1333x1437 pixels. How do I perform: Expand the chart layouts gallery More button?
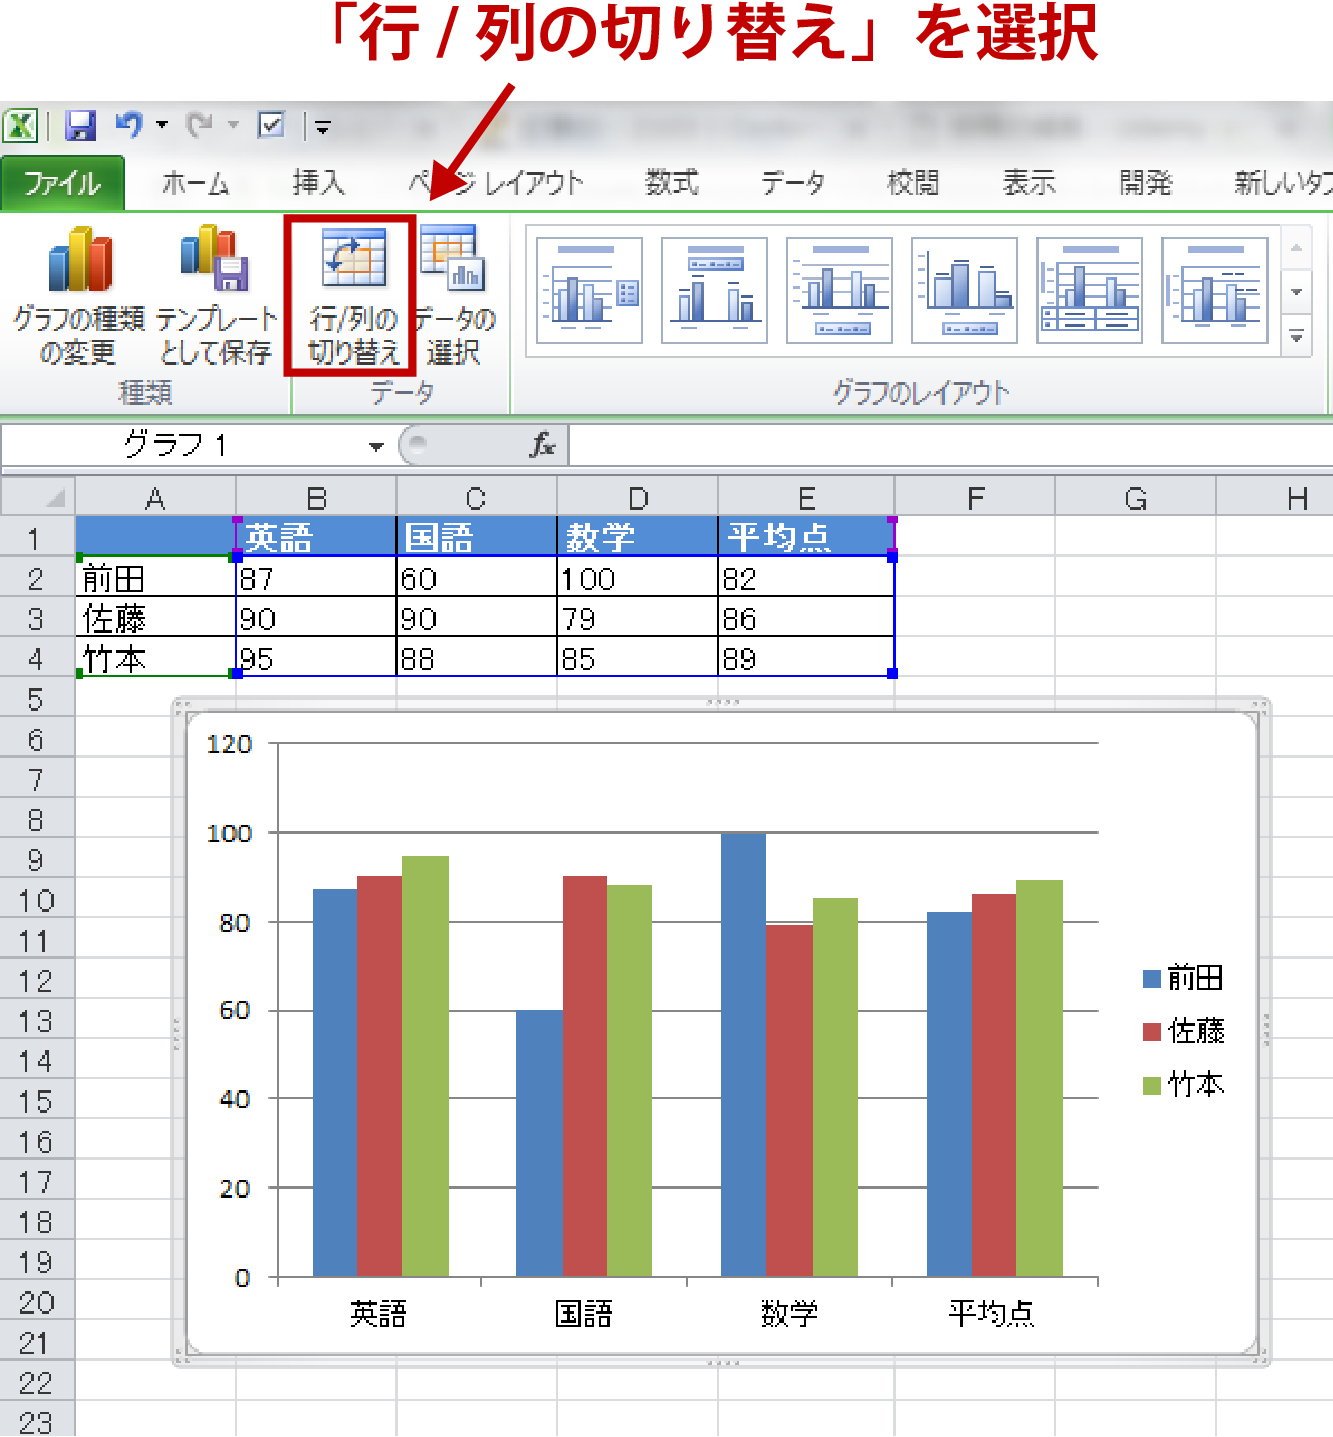tap(1296, 338)
